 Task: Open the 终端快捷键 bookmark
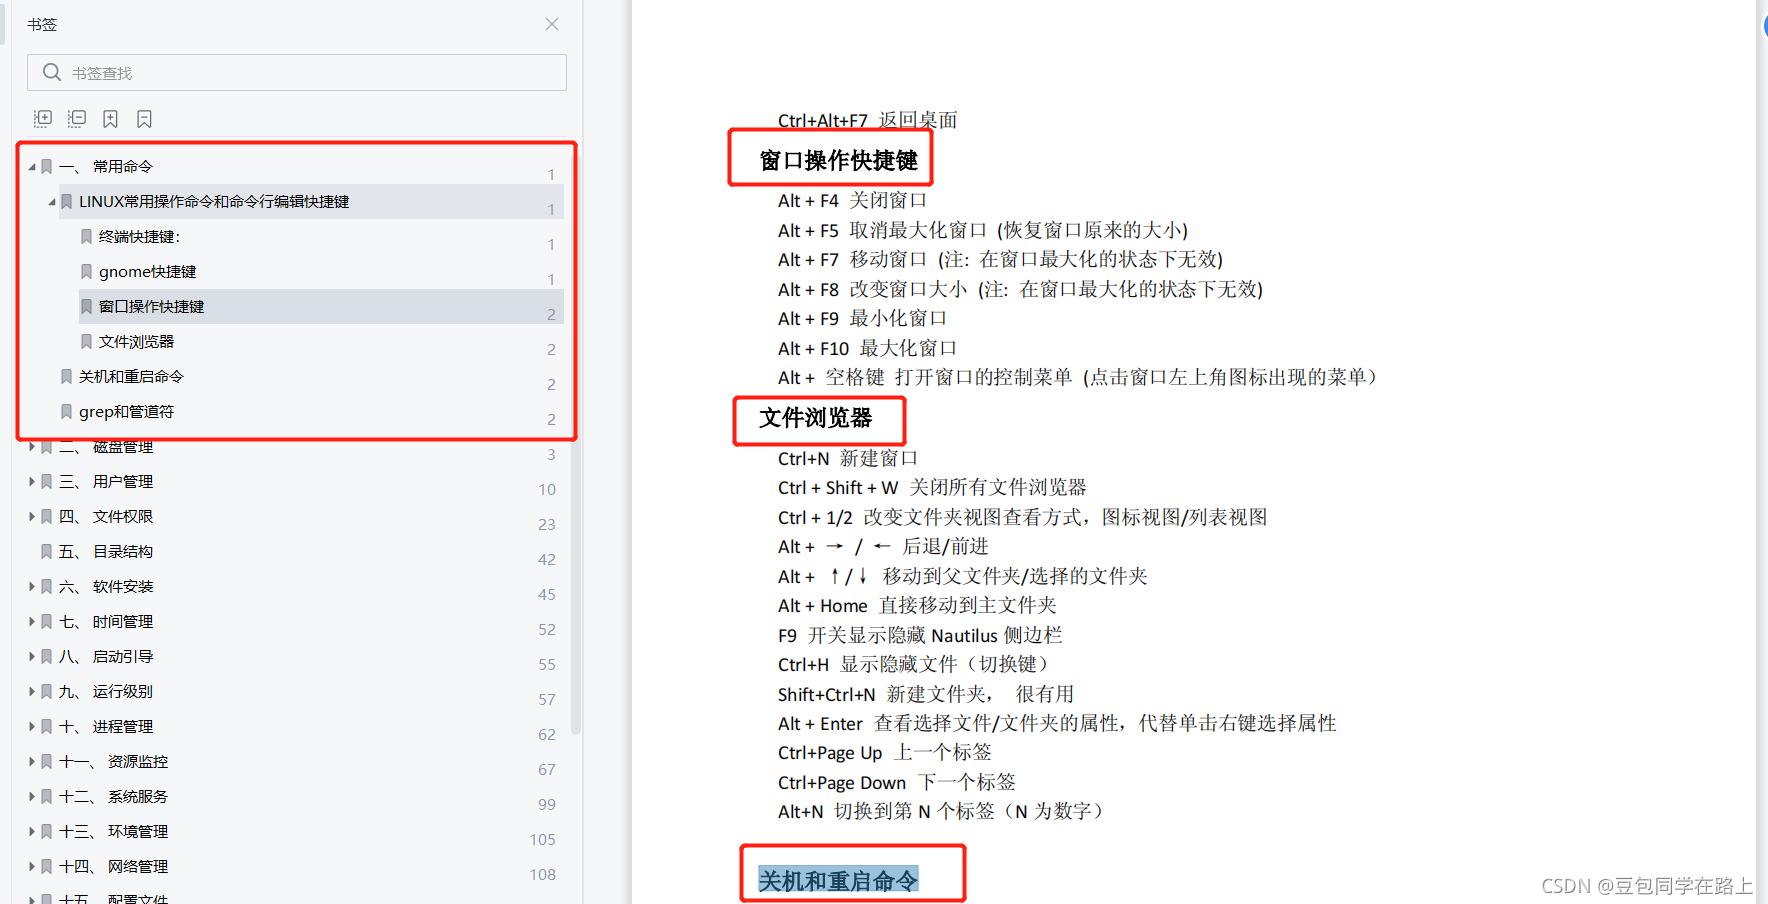click(139, 236)
